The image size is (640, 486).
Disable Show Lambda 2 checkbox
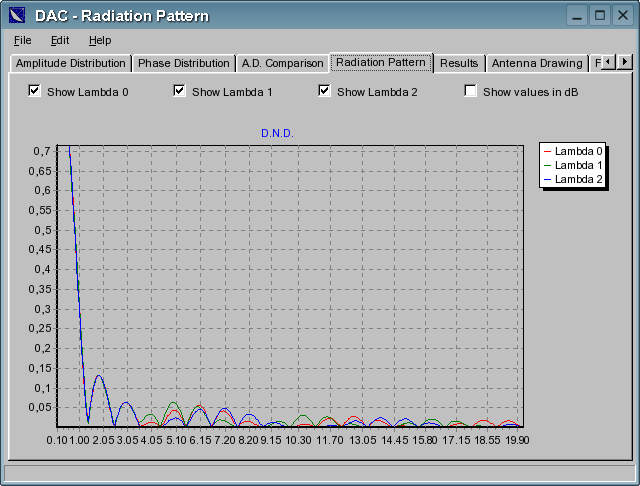click(x=324, y=91)
